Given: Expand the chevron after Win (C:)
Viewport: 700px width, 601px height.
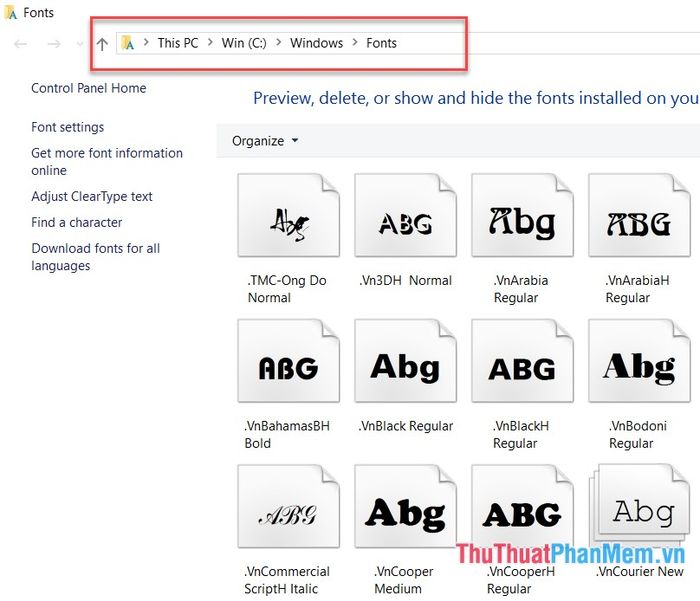Looking at the screenshot, I should (x=278, y=43).
